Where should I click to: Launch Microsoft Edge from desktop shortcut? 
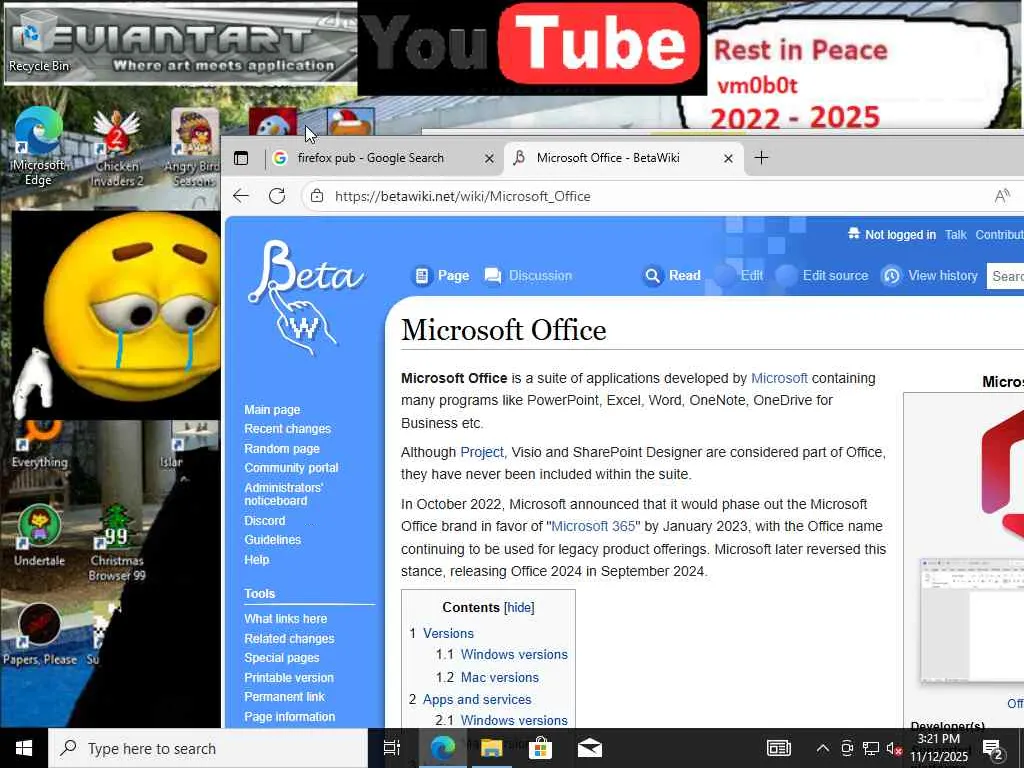coord(38,147)
